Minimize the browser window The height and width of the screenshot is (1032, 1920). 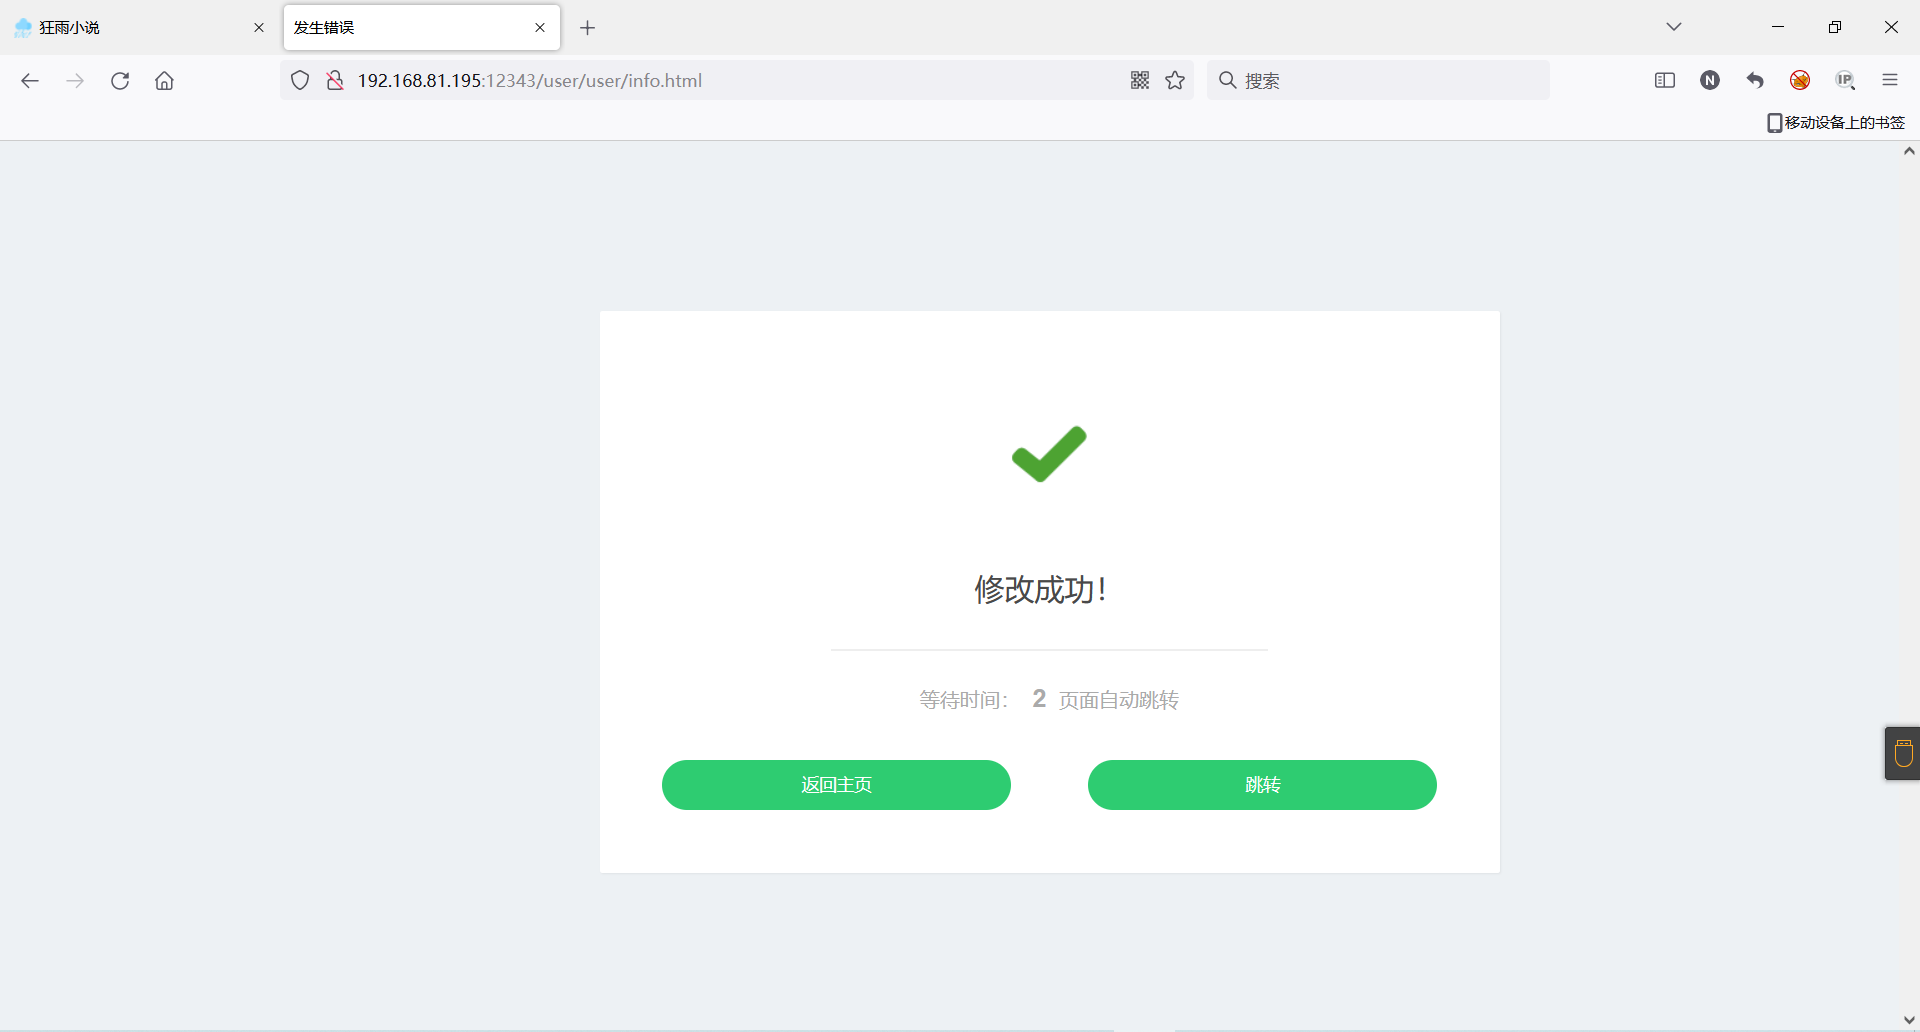pos(1778,27)
